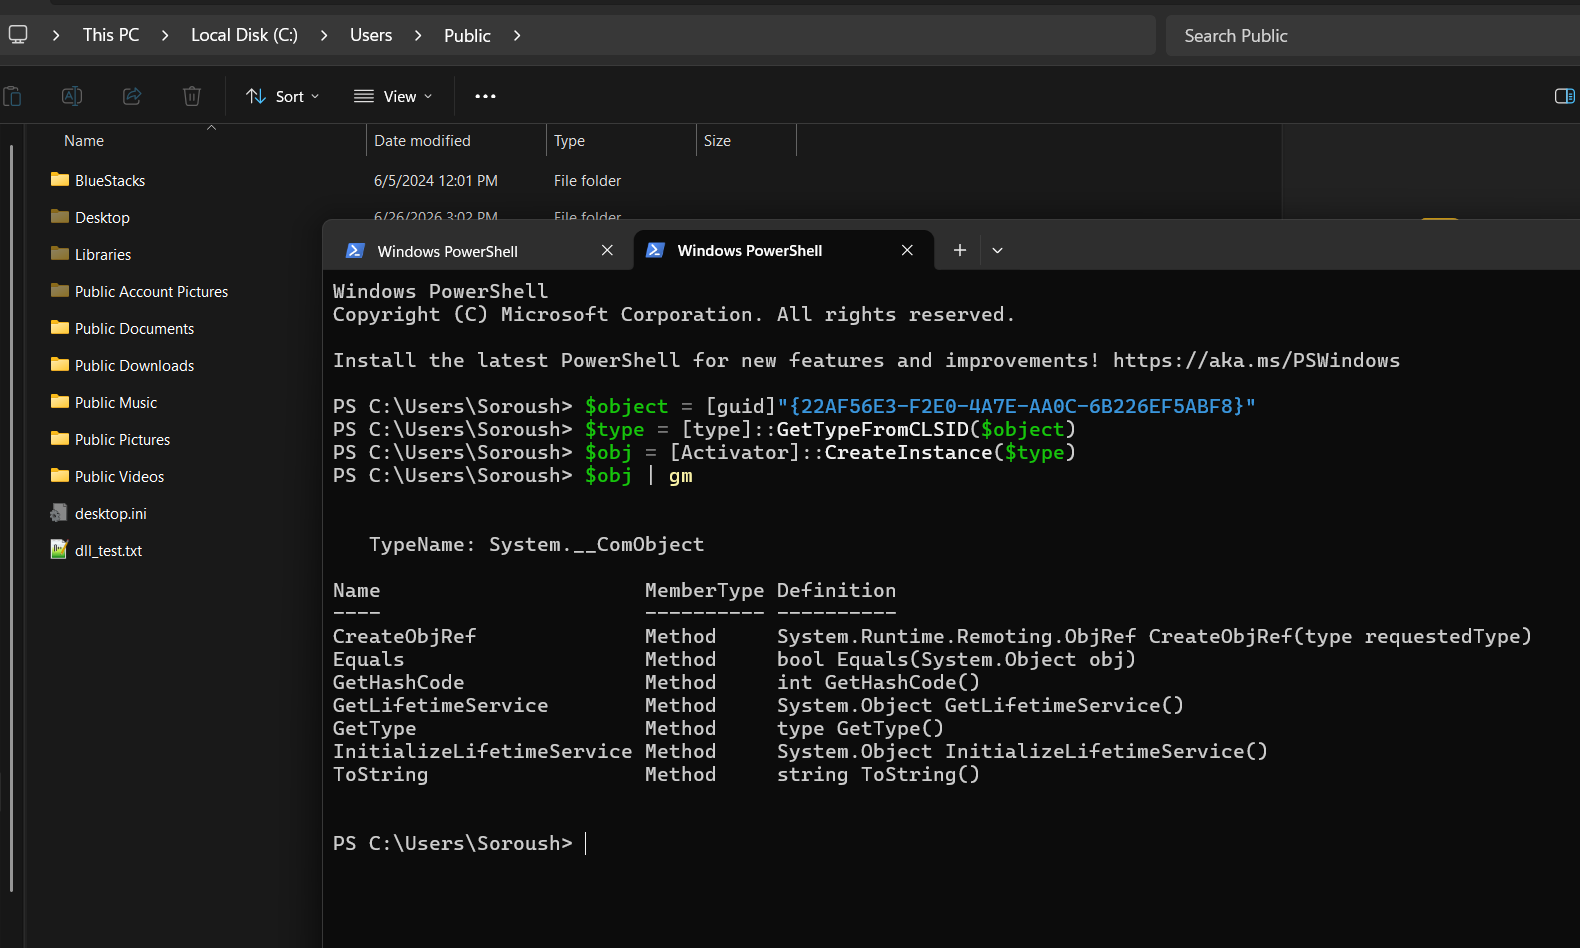
Task: Expand the chevron after Users breadcrumb
Action: 418,35
